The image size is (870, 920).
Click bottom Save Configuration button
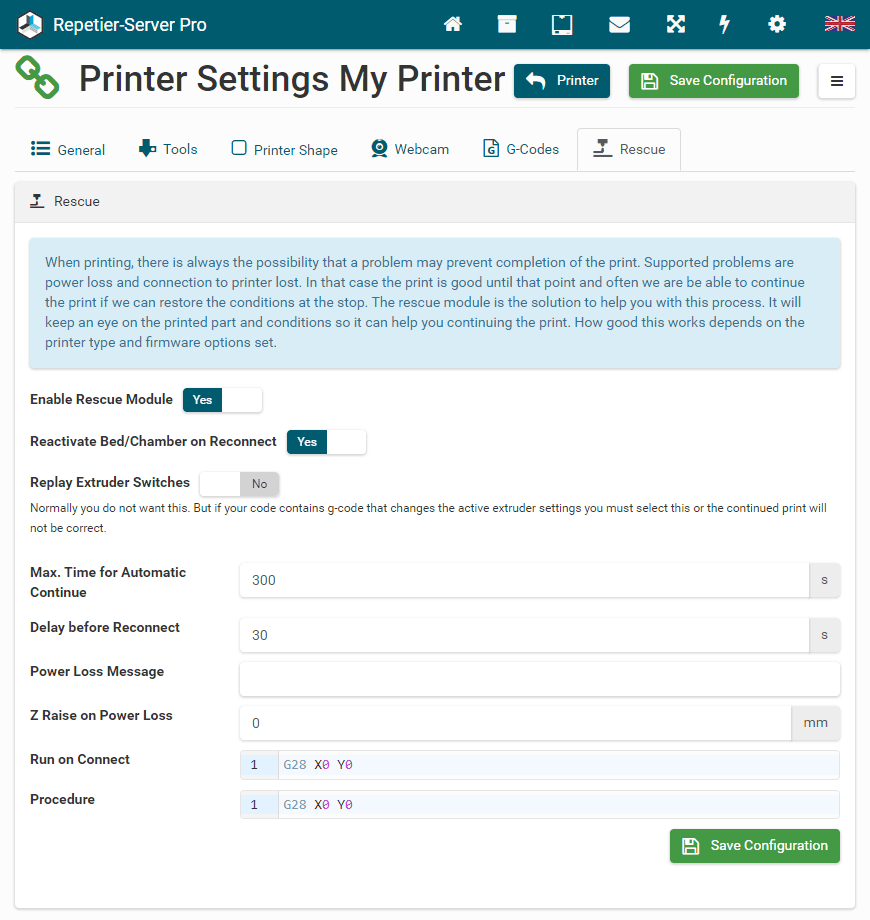click(755, 846)
